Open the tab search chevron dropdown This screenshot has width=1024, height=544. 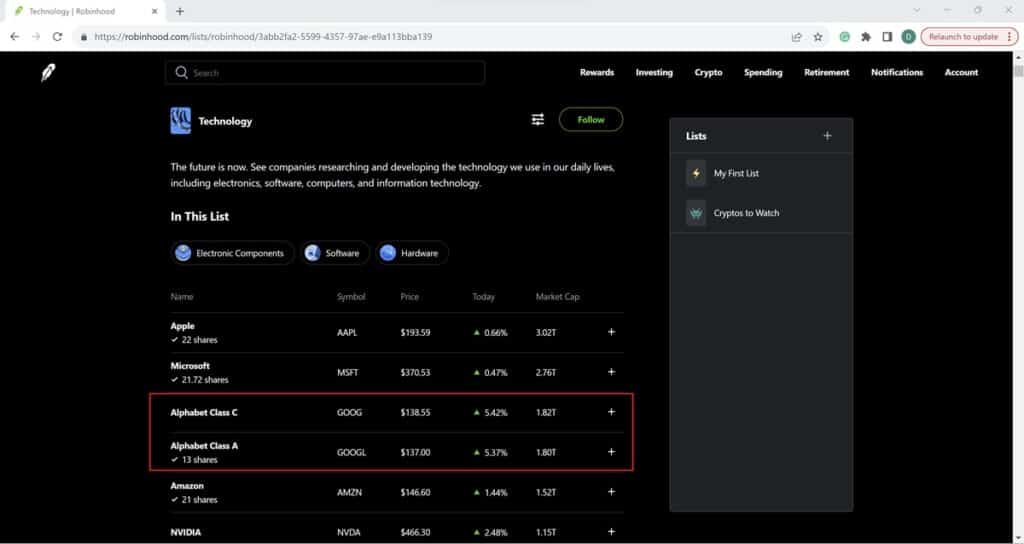[916, 10]
